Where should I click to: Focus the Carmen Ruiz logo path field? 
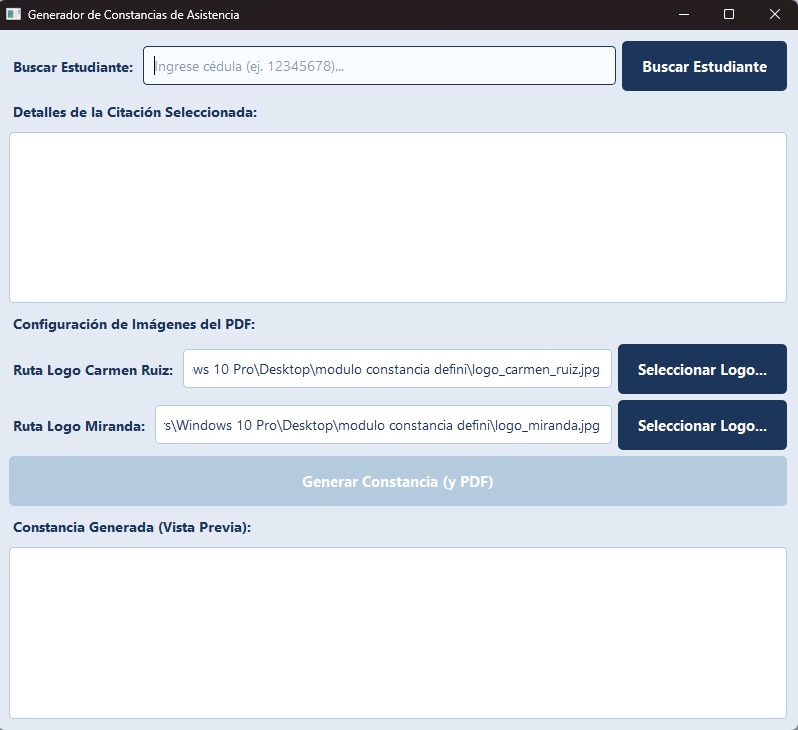point(396,369)
